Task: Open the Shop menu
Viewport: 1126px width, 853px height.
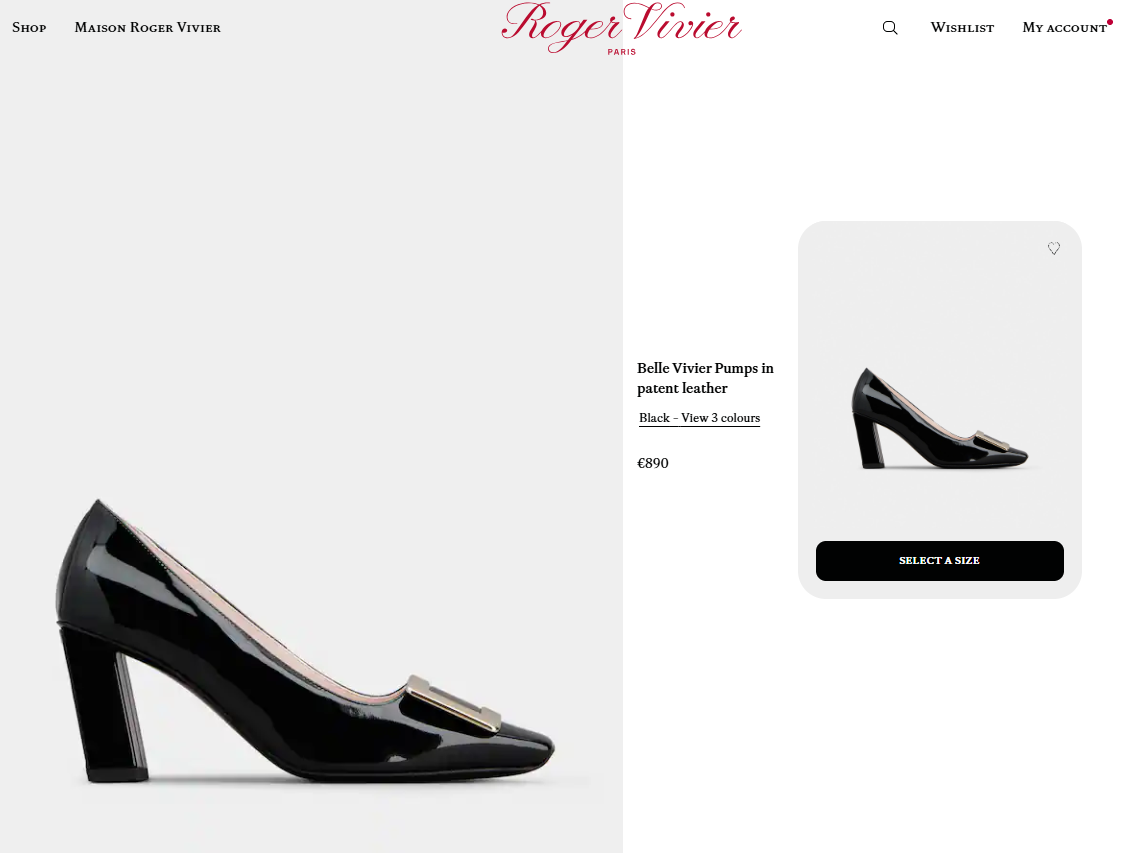Action: point(29,27)
